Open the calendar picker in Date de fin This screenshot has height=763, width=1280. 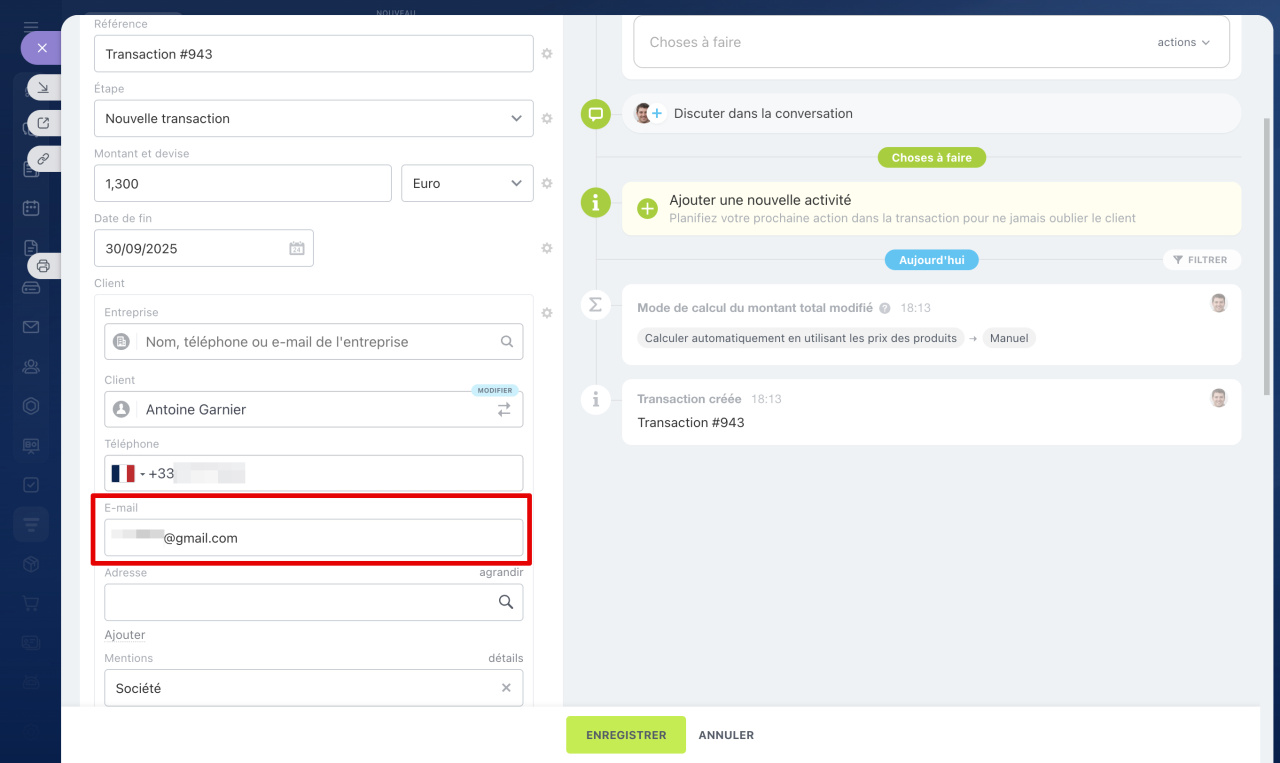(x=296, y=249)
